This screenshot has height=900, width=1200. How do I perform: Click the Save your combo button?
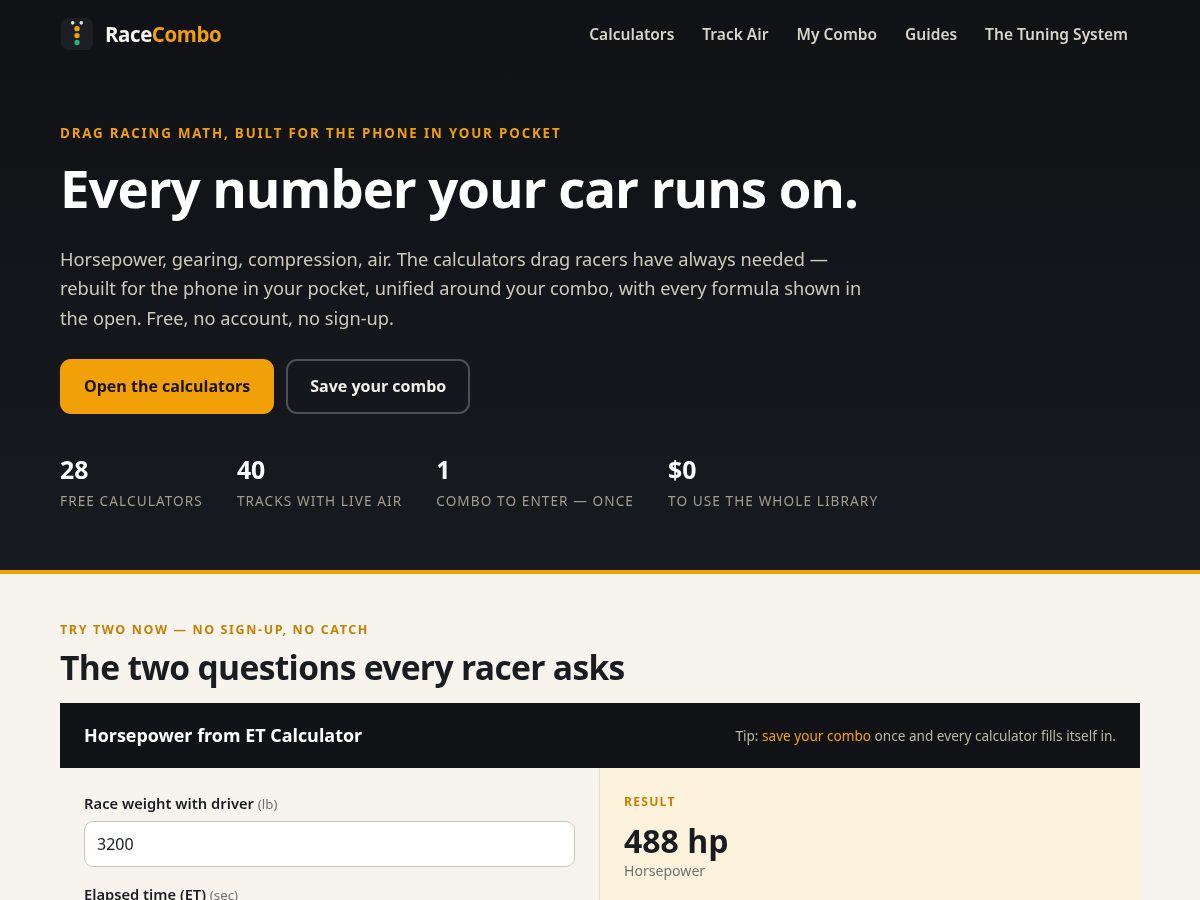pyautogui.click(x=378, y=386)
